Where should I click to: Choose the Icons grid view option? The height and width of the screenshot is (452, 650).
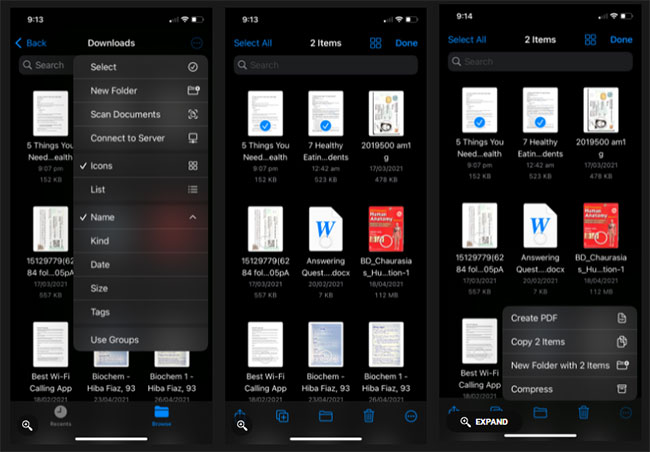click(x=141, y=166)
